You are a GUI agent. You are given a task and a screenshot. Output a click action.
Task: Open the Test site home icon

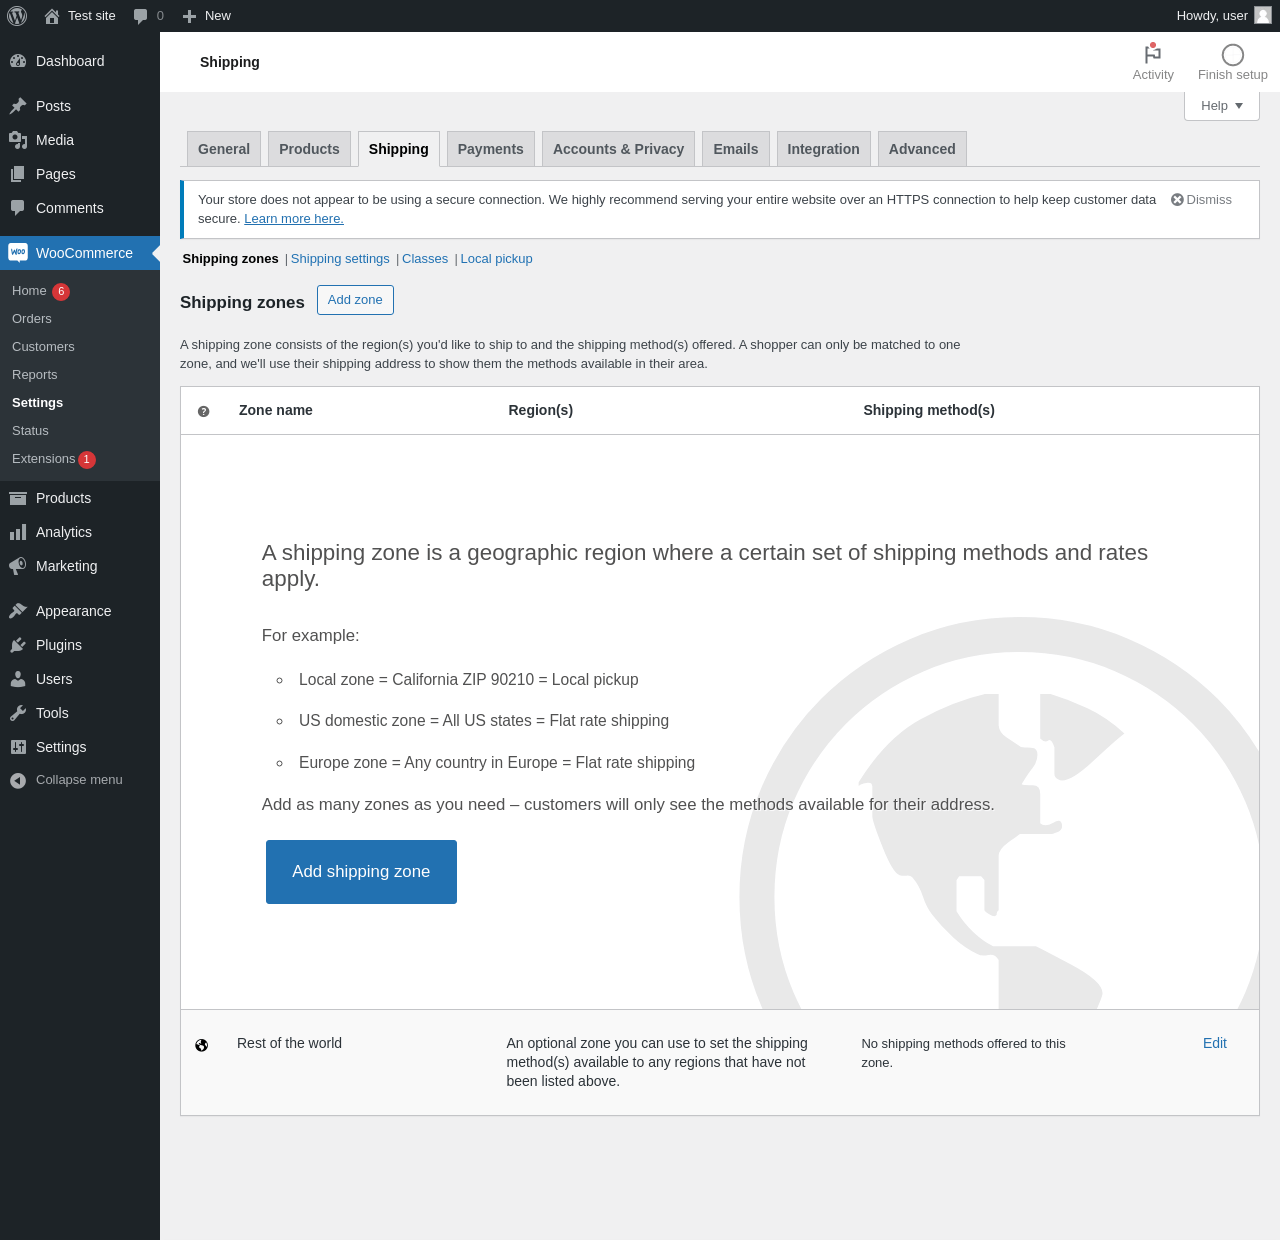pyautogui.click(x=52, y=16)
